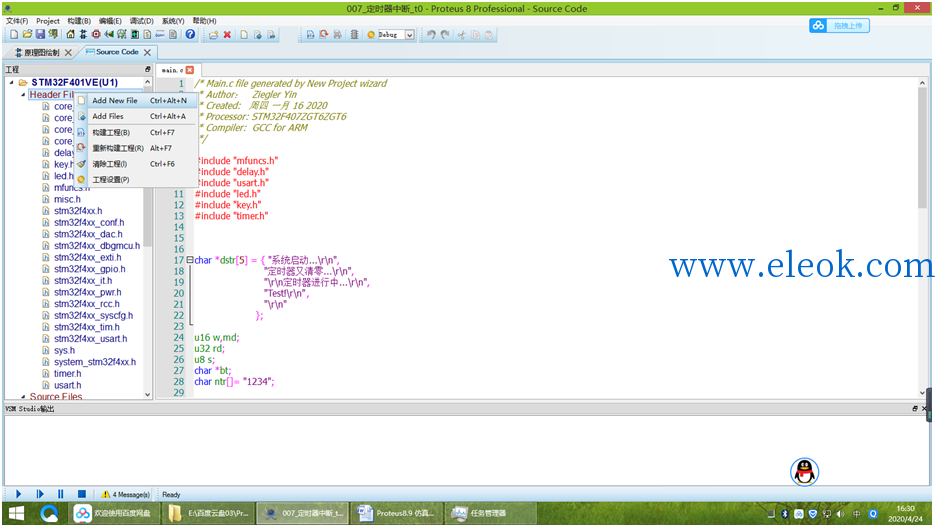
Task: Click the add-files folder toolbar icon
Action: pyautogui.click(x=213, y=35)
